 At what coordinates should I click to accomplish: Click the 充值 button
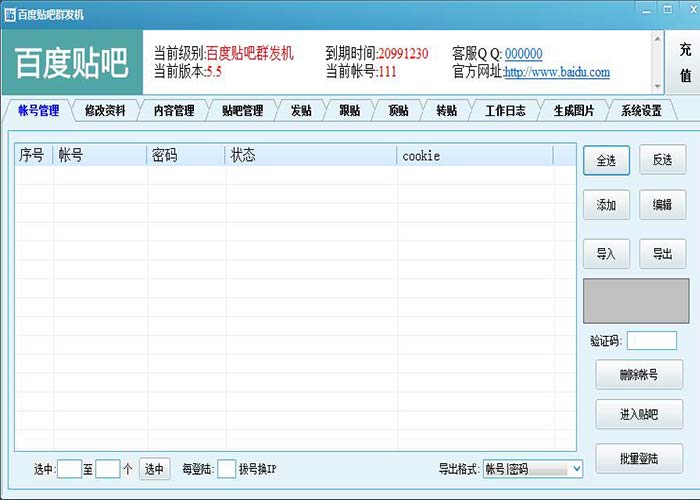[x=685, y=62]
